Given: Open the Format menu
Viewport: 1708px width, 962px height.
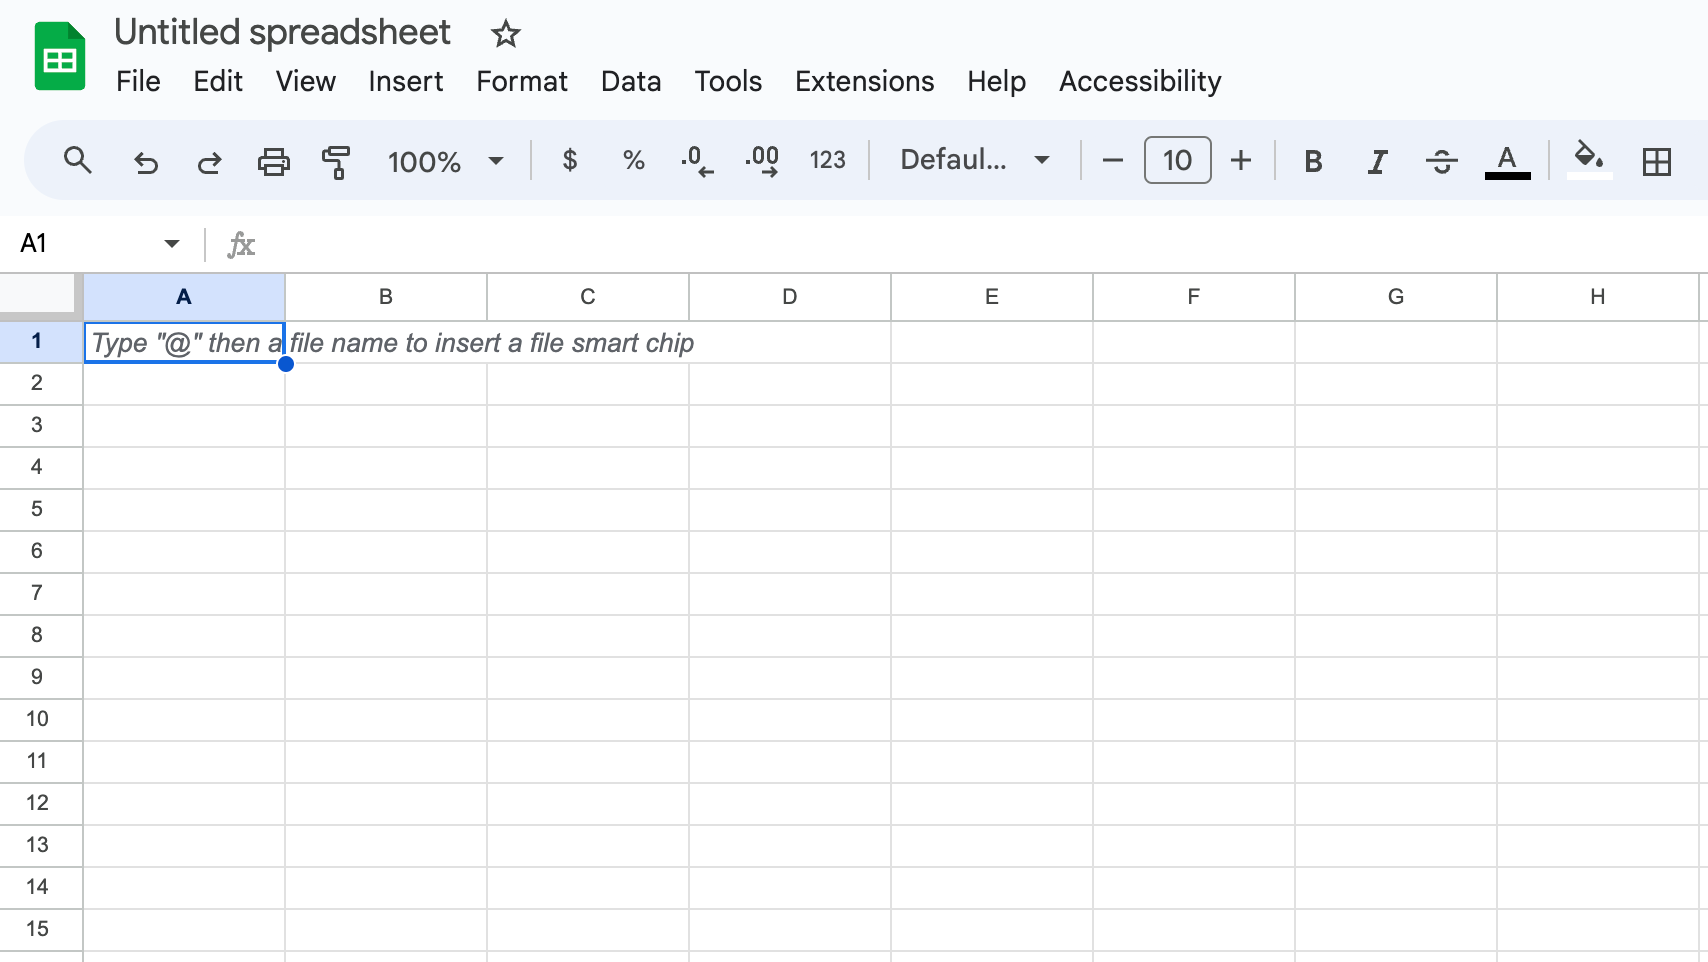Looking at the screenshot, I should (x=522, y=81).
